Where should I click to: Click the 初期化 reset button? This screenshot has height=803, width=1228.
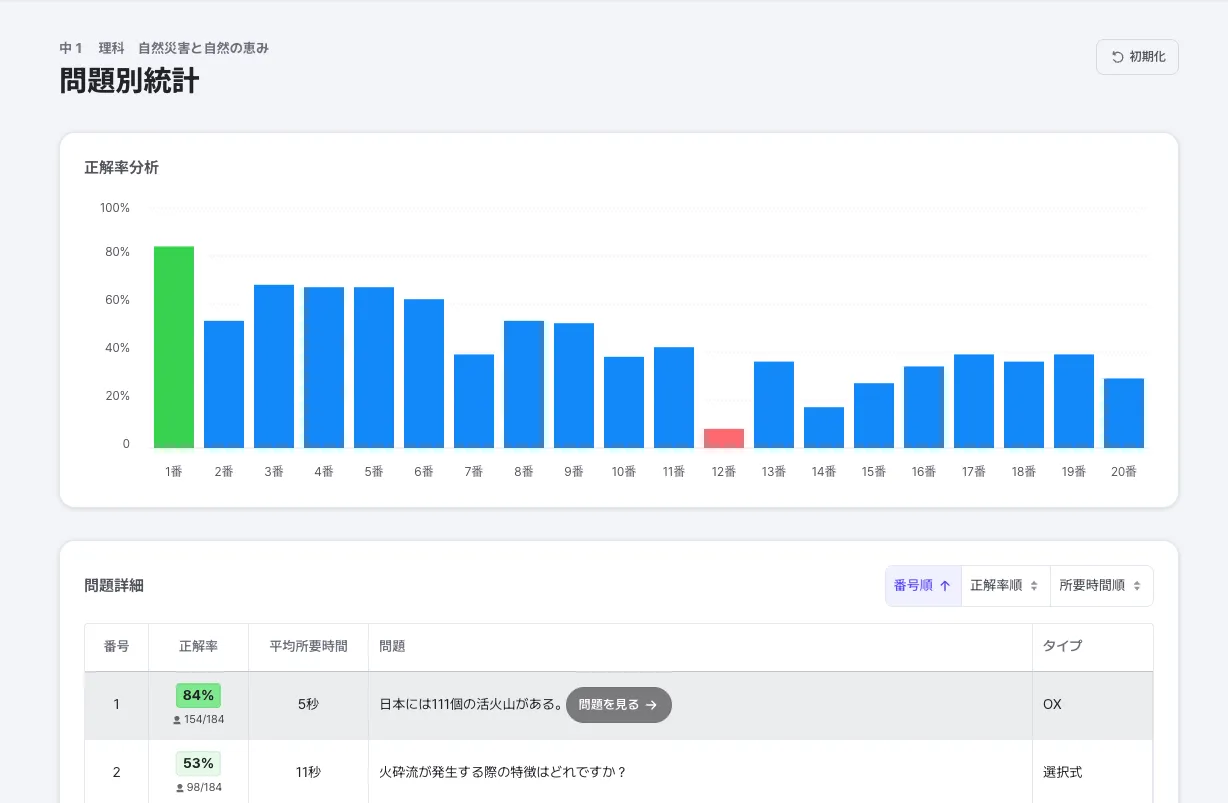pyautogui.click(x=1137, y=57)
